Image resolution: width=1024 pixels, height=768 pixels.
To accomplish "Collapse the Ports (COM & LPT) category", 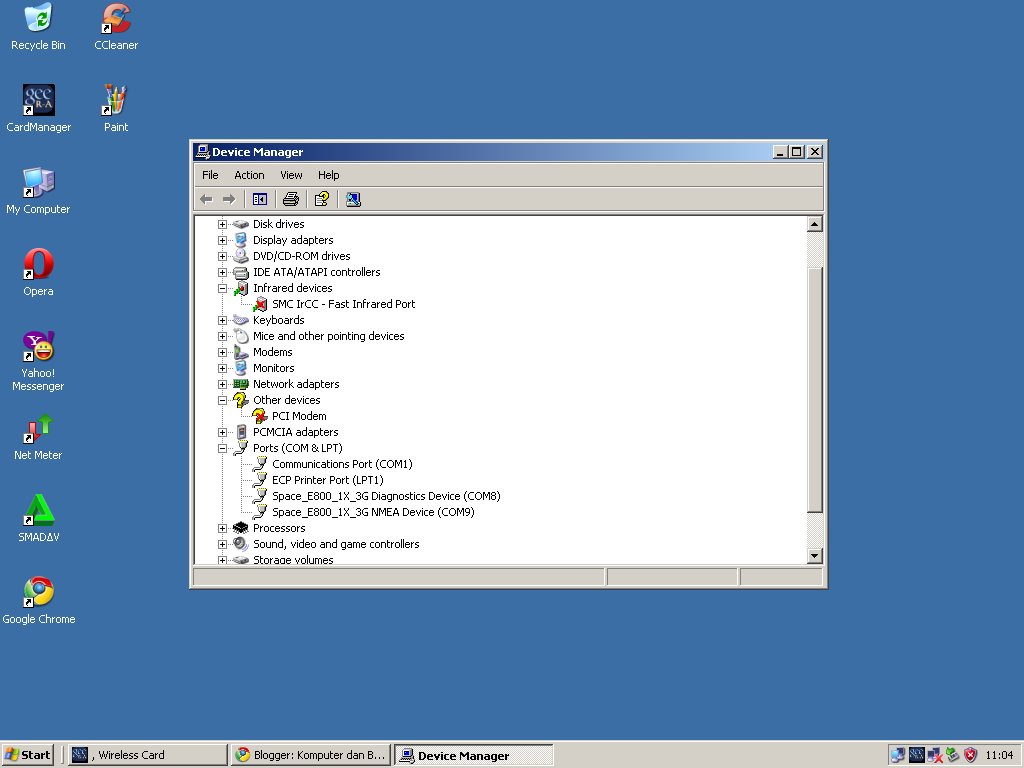I will click(223, 448).
